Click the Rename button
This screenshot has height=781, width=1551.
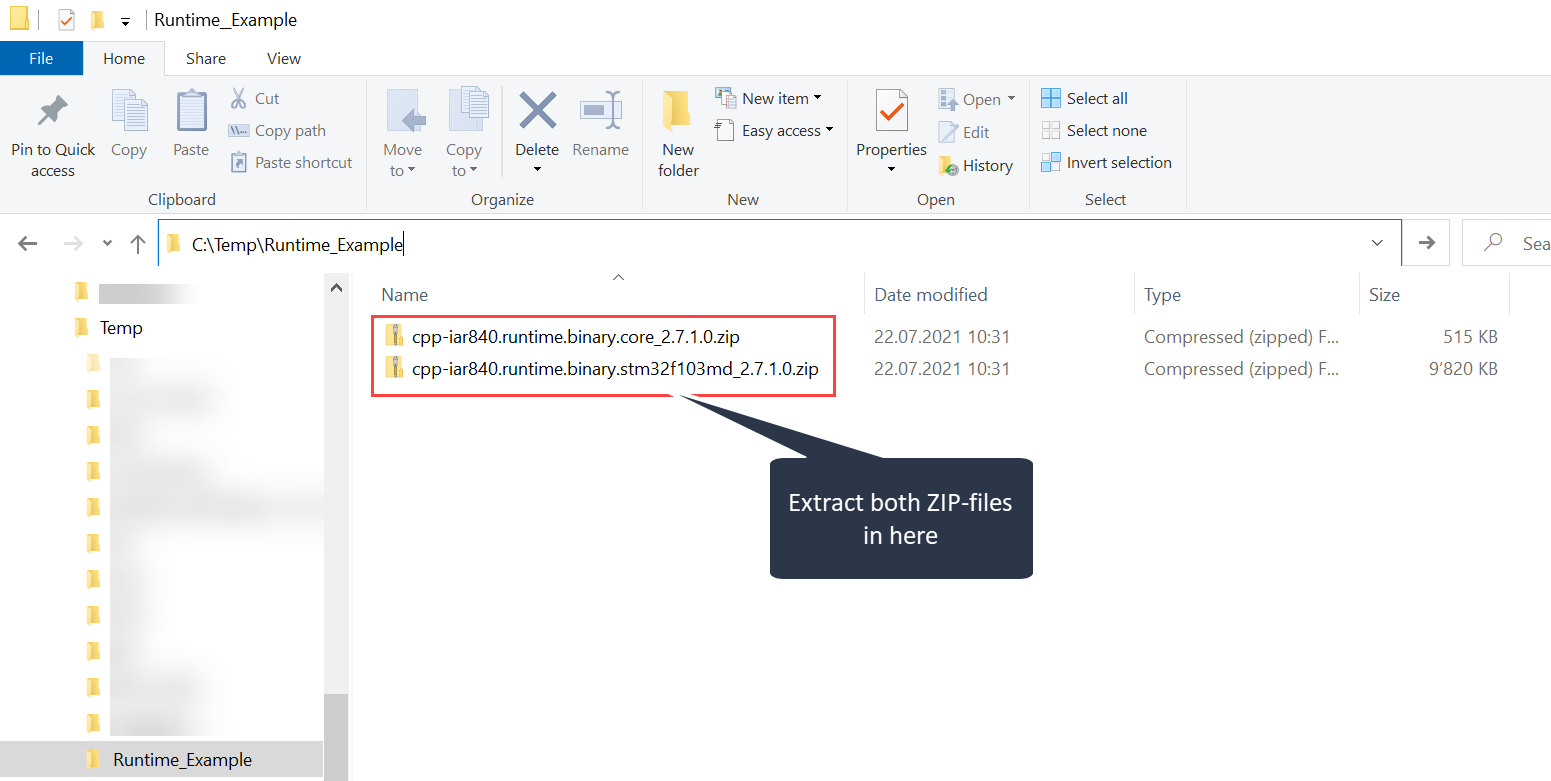point(601,124)
